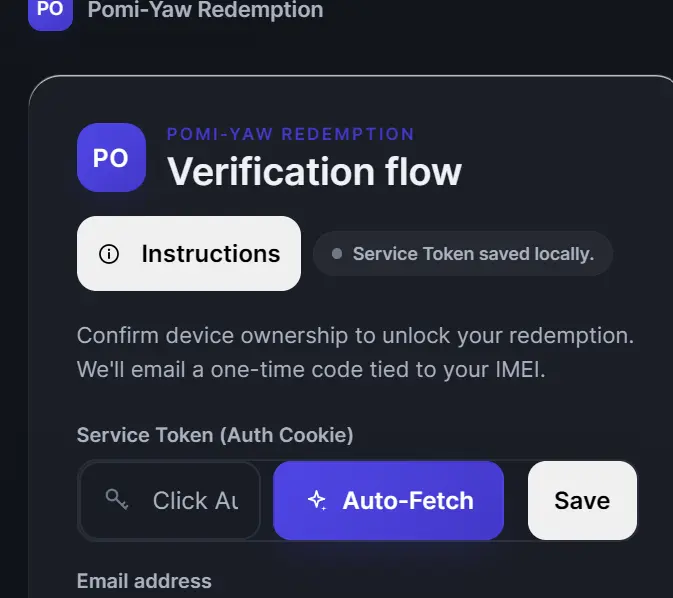Click the Service Token (Auth Cookie) label
Viewport: 673px width, 598px height.
(215, 435)
